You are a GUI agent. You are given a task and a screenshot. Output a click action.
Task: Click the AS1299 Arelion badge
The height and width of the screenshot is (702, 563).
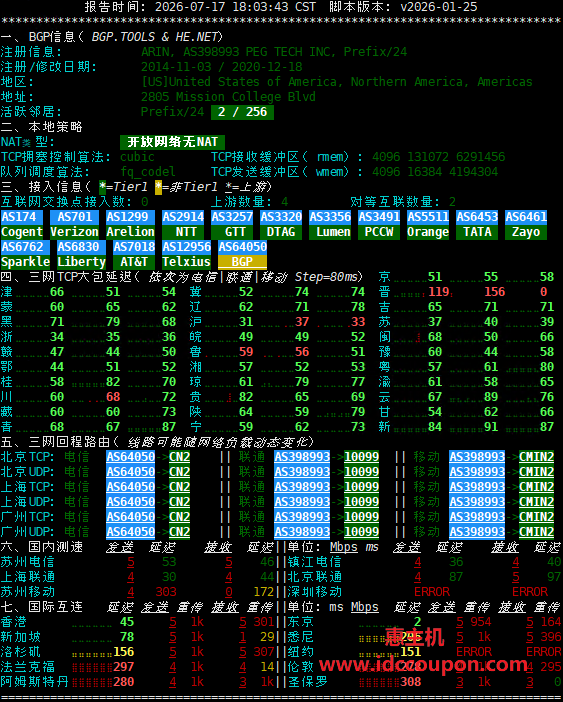click(x=130, y=225)
